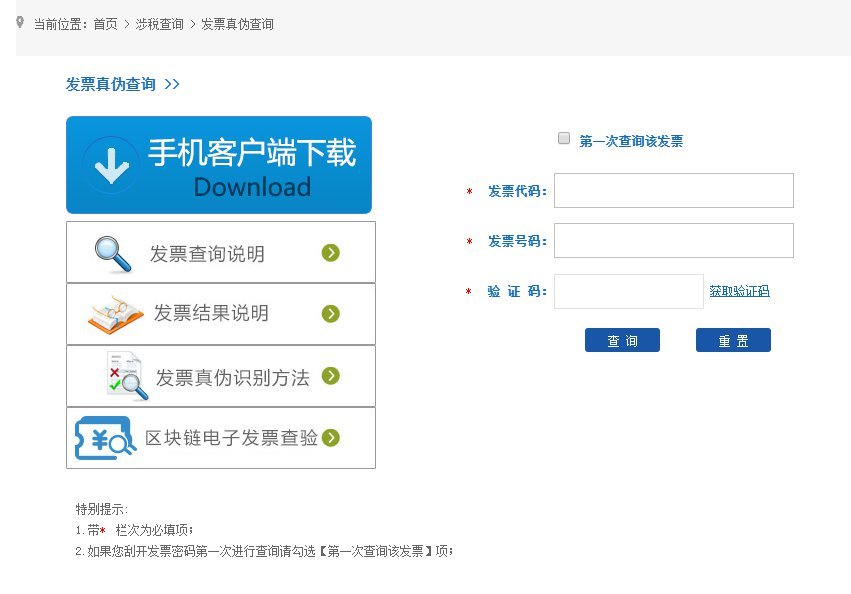This screenshot has height=594, width=851.
Task: Click the magnifying glass icon beside 发票查询说明
Action: point(113,254)
